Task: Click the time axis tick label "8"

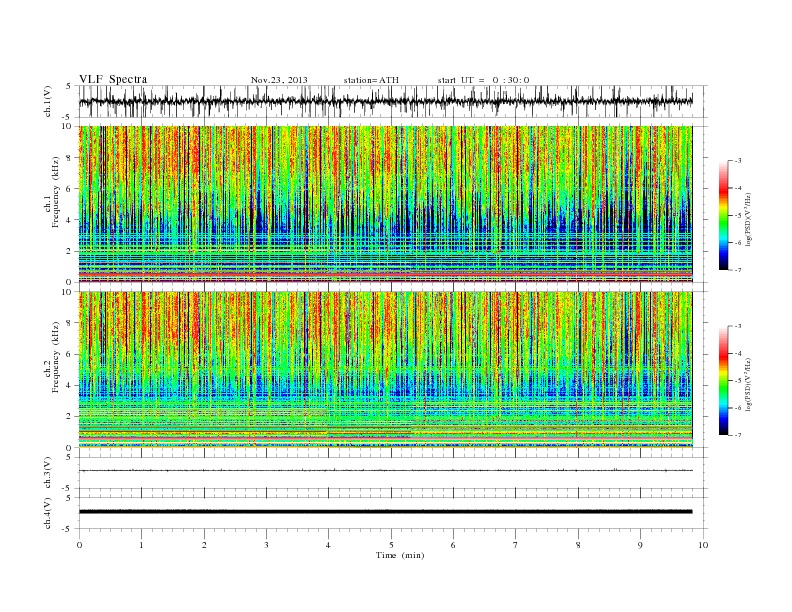Action: (x=578, y=545)
